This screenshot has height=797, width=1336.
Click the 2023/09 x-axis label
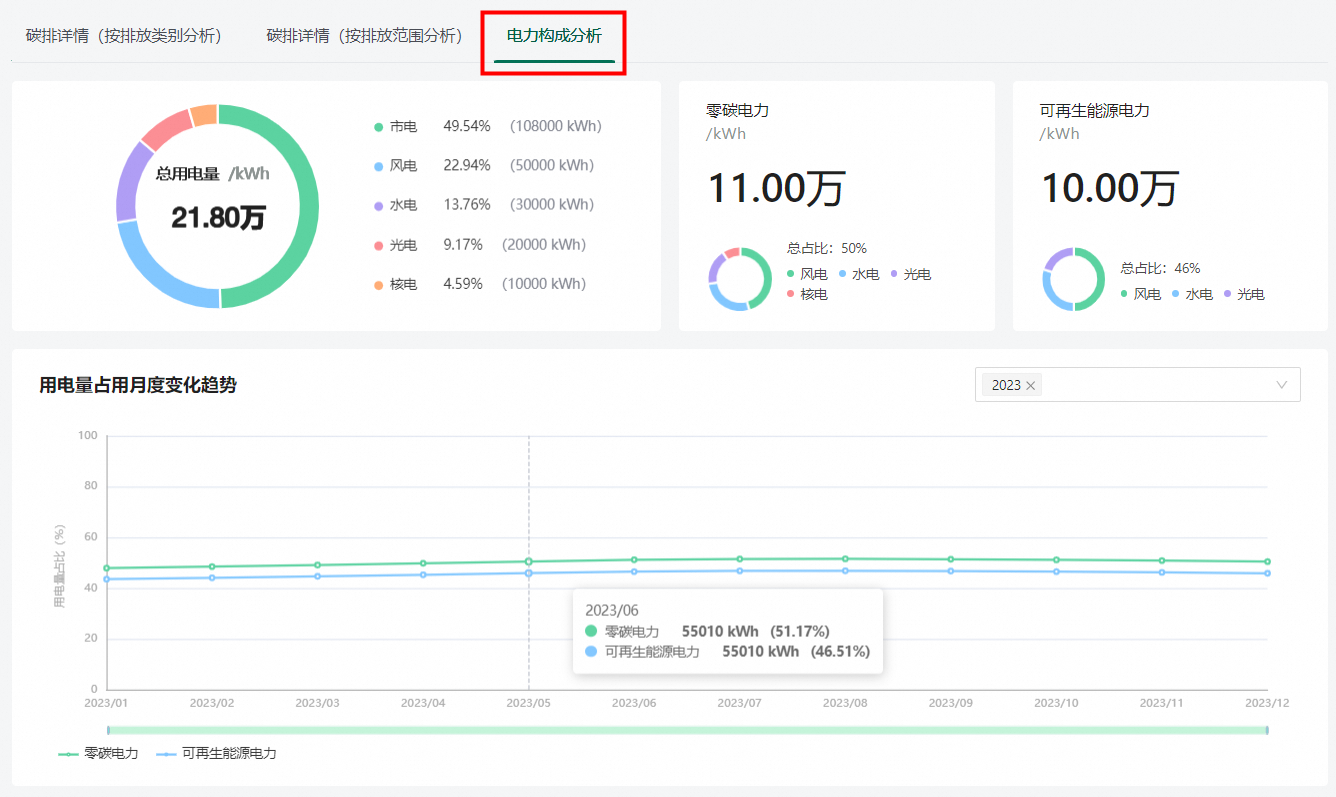click(951, 704)
